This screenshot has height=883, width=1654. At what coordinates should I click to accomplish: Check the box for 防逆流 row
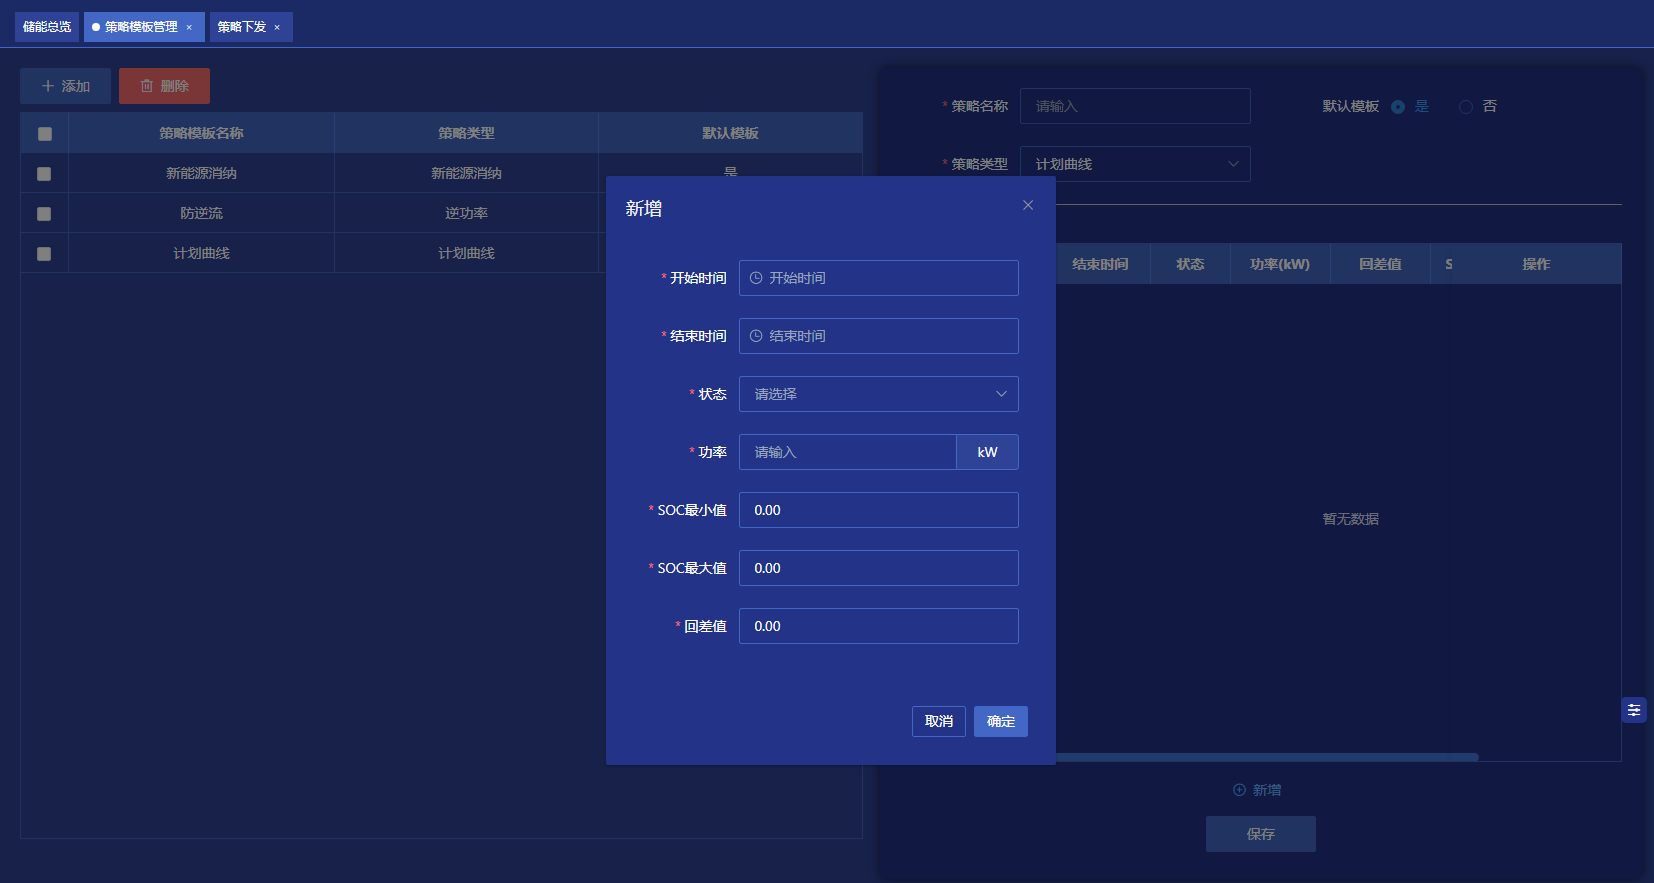(44, 214)
